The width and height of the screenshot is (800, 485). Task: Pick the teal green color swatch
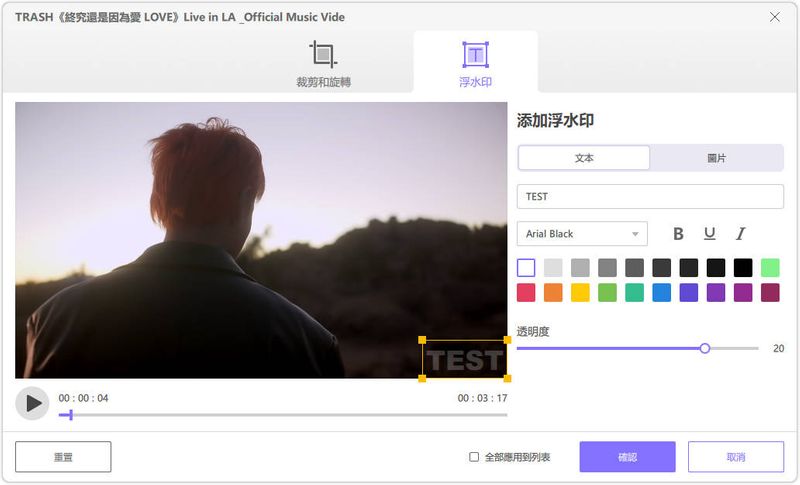634,293
